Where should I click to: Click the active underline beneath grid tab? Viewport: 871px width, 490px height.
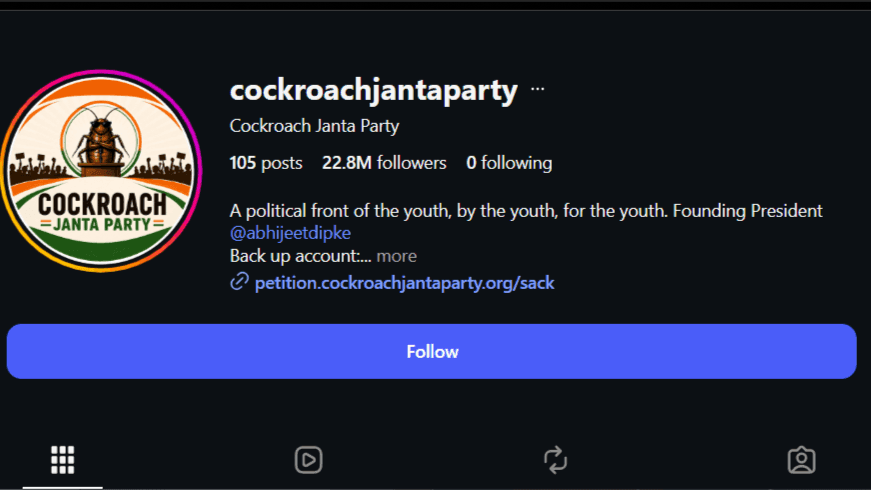click(62, 488)
